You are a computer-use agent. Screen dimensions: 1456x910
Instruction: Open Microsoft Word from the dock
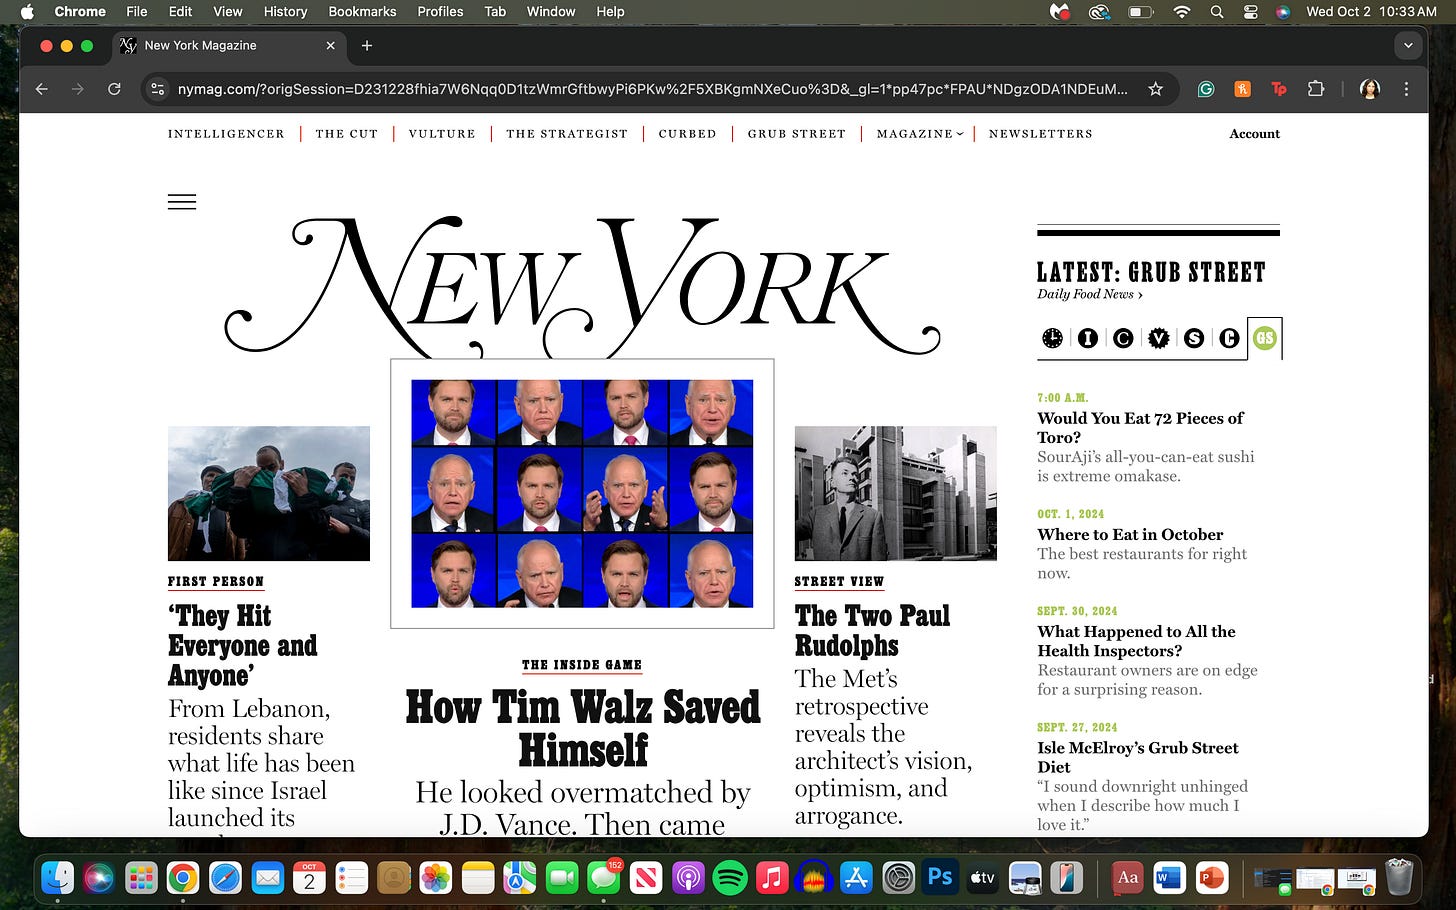[1169, 878]
